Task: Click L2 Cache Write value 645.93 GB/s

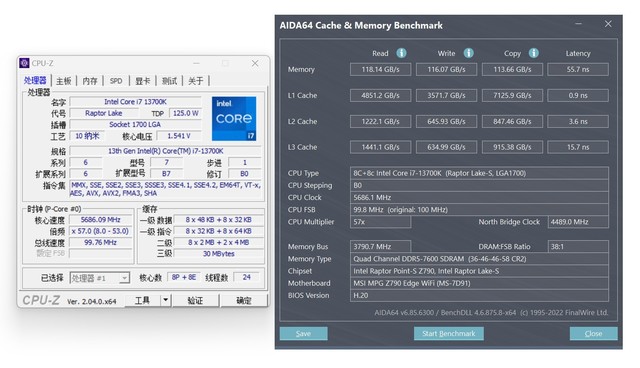Action: pos(446,122)
